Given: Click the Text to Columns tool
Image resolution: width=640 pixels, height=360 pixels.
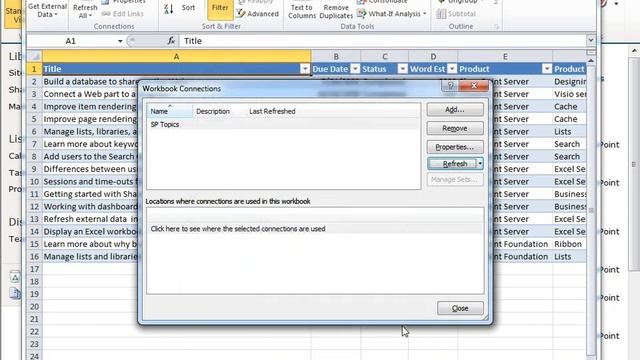Looking at the screenshot, I should pos(302,10).
